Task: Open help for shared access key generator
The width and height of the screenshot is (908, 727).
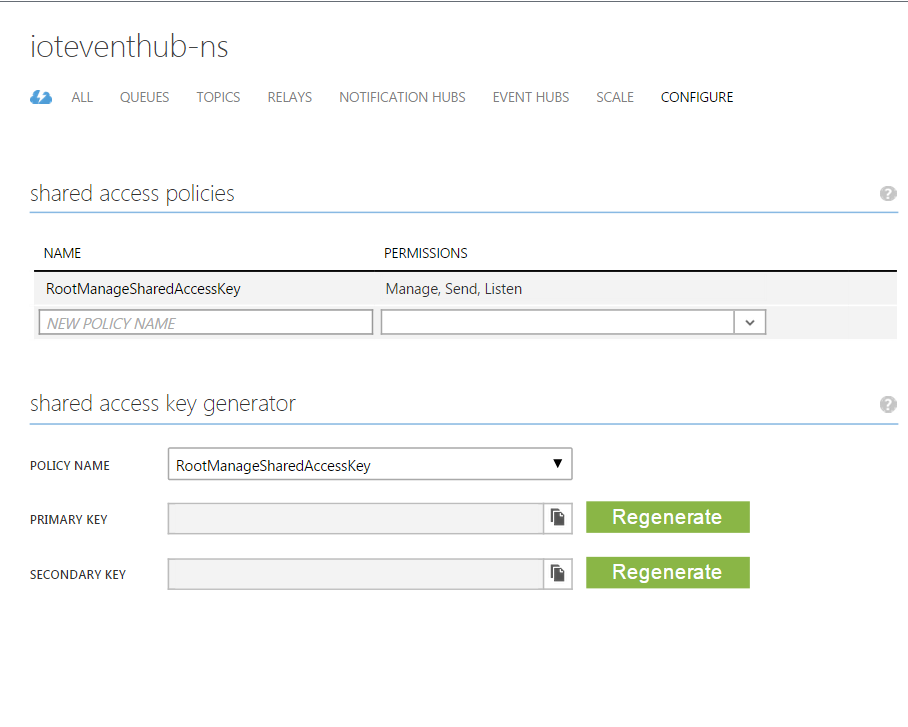Action: tap(888, 404)
